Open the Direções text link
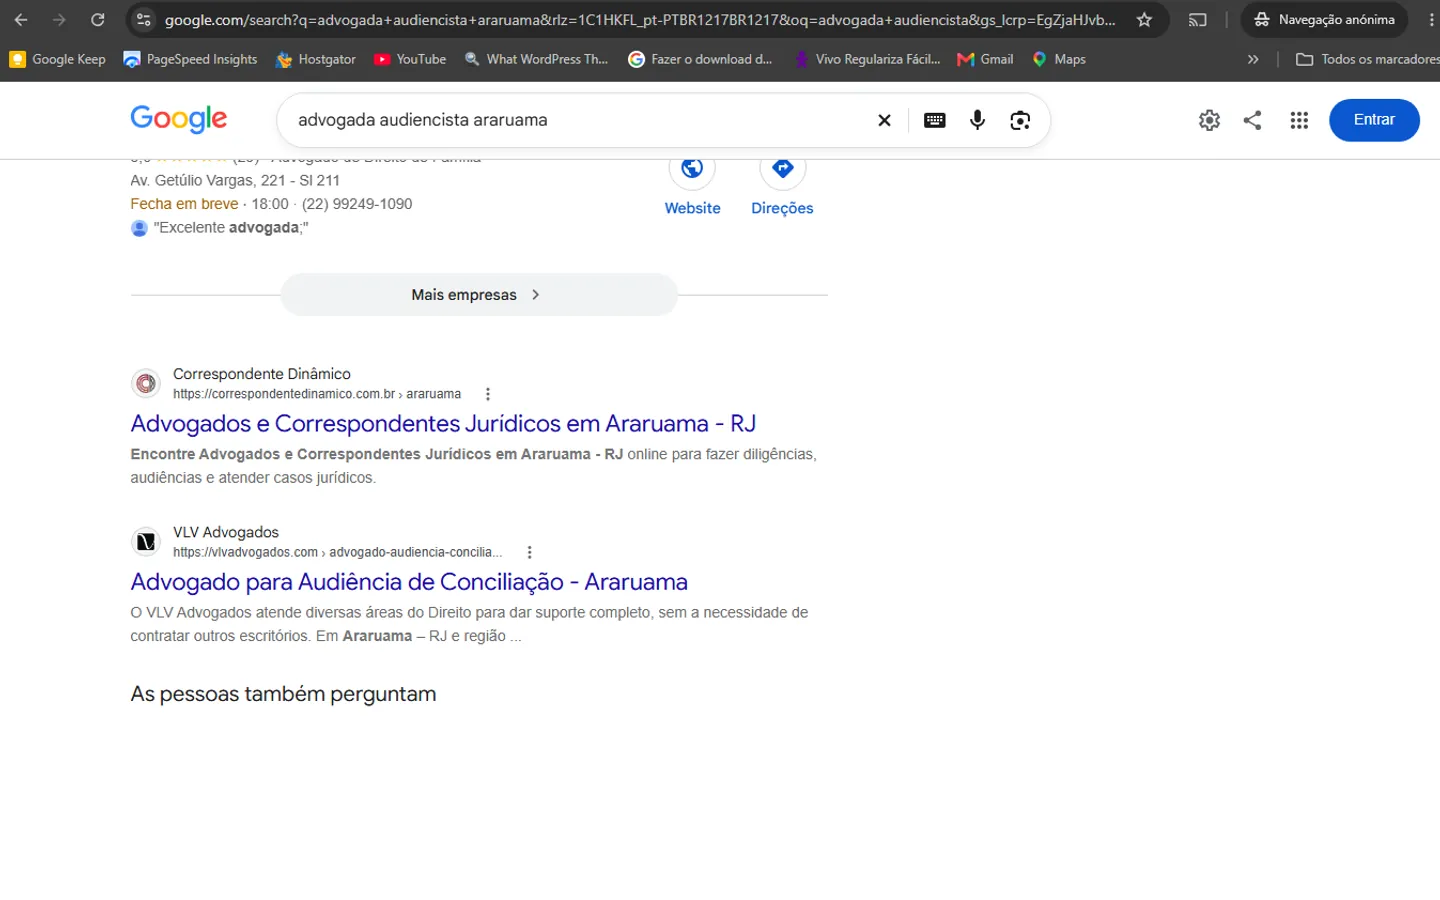The height and width of the screenshot is (900, 1440). pos(782,208)
